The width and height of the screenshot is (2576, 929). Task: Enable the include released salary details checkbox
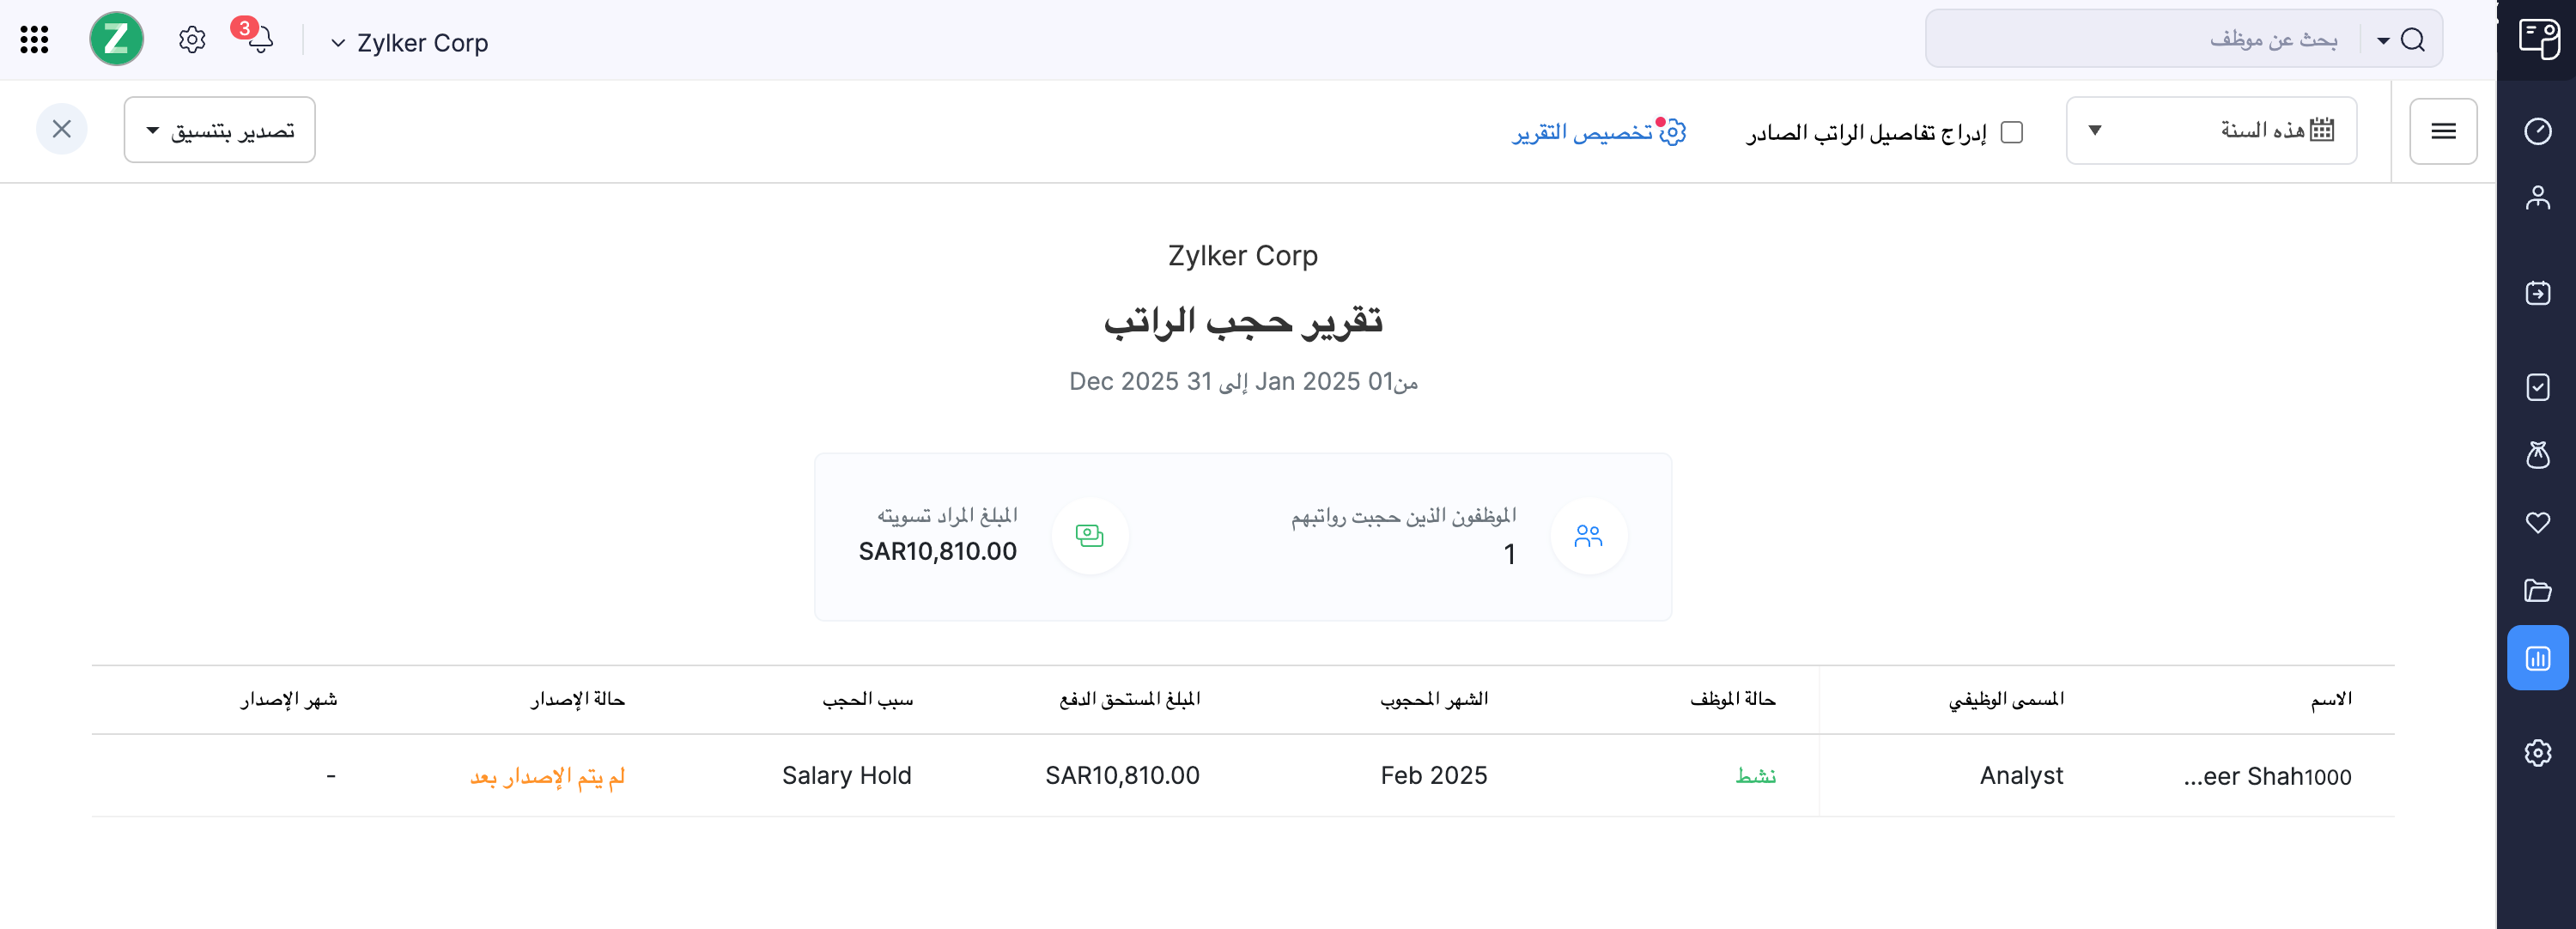2012,132
